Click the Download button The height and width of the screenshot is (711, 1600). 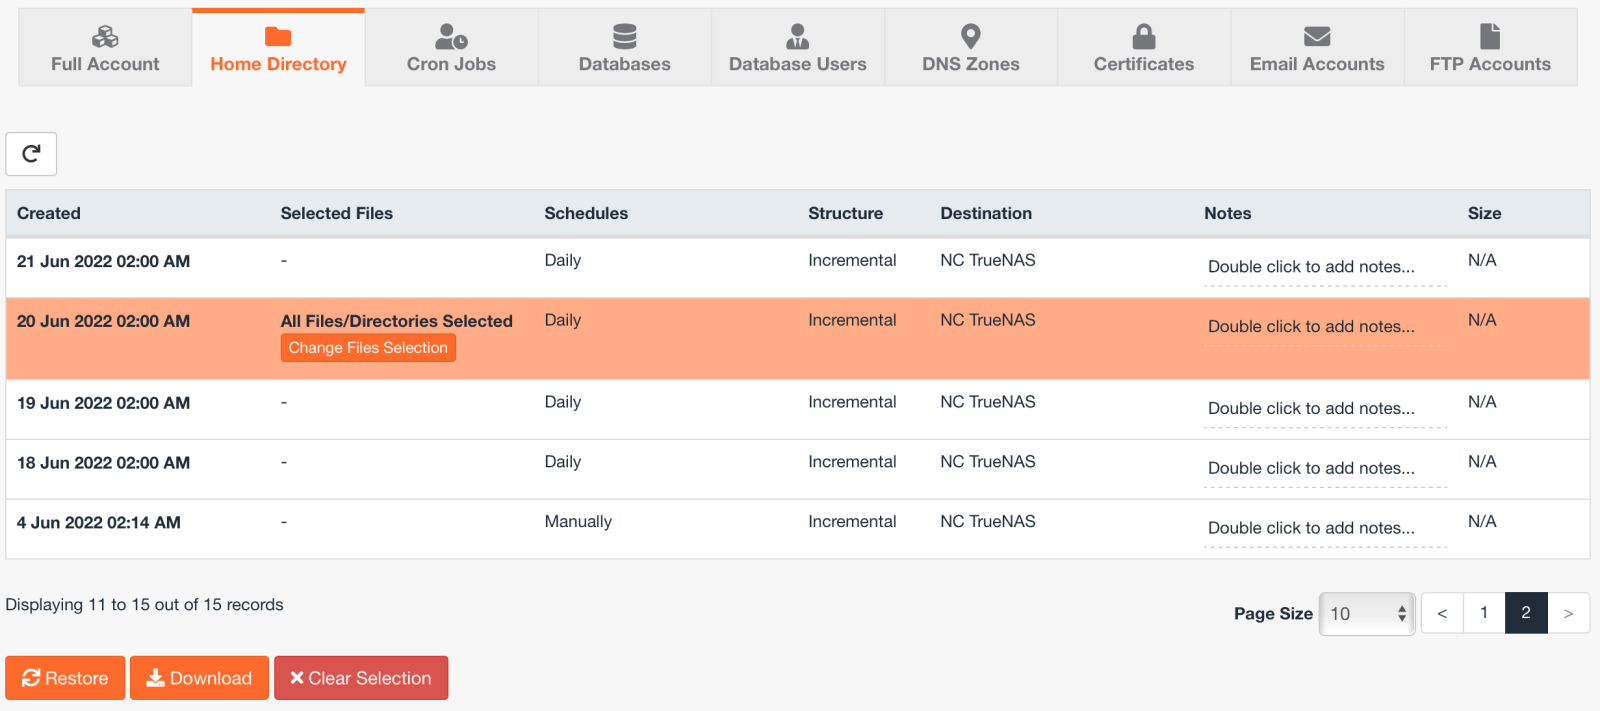pyautogui.click(x=199, y=678)
